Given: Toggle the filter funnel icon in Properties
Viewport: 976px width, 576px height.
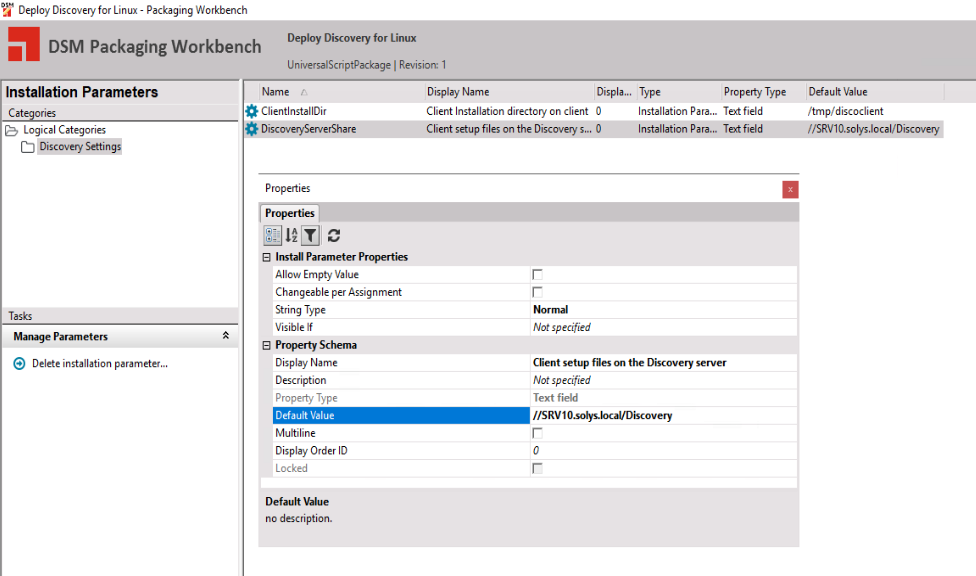Looking at the screenshot, I should coord(311,235).
